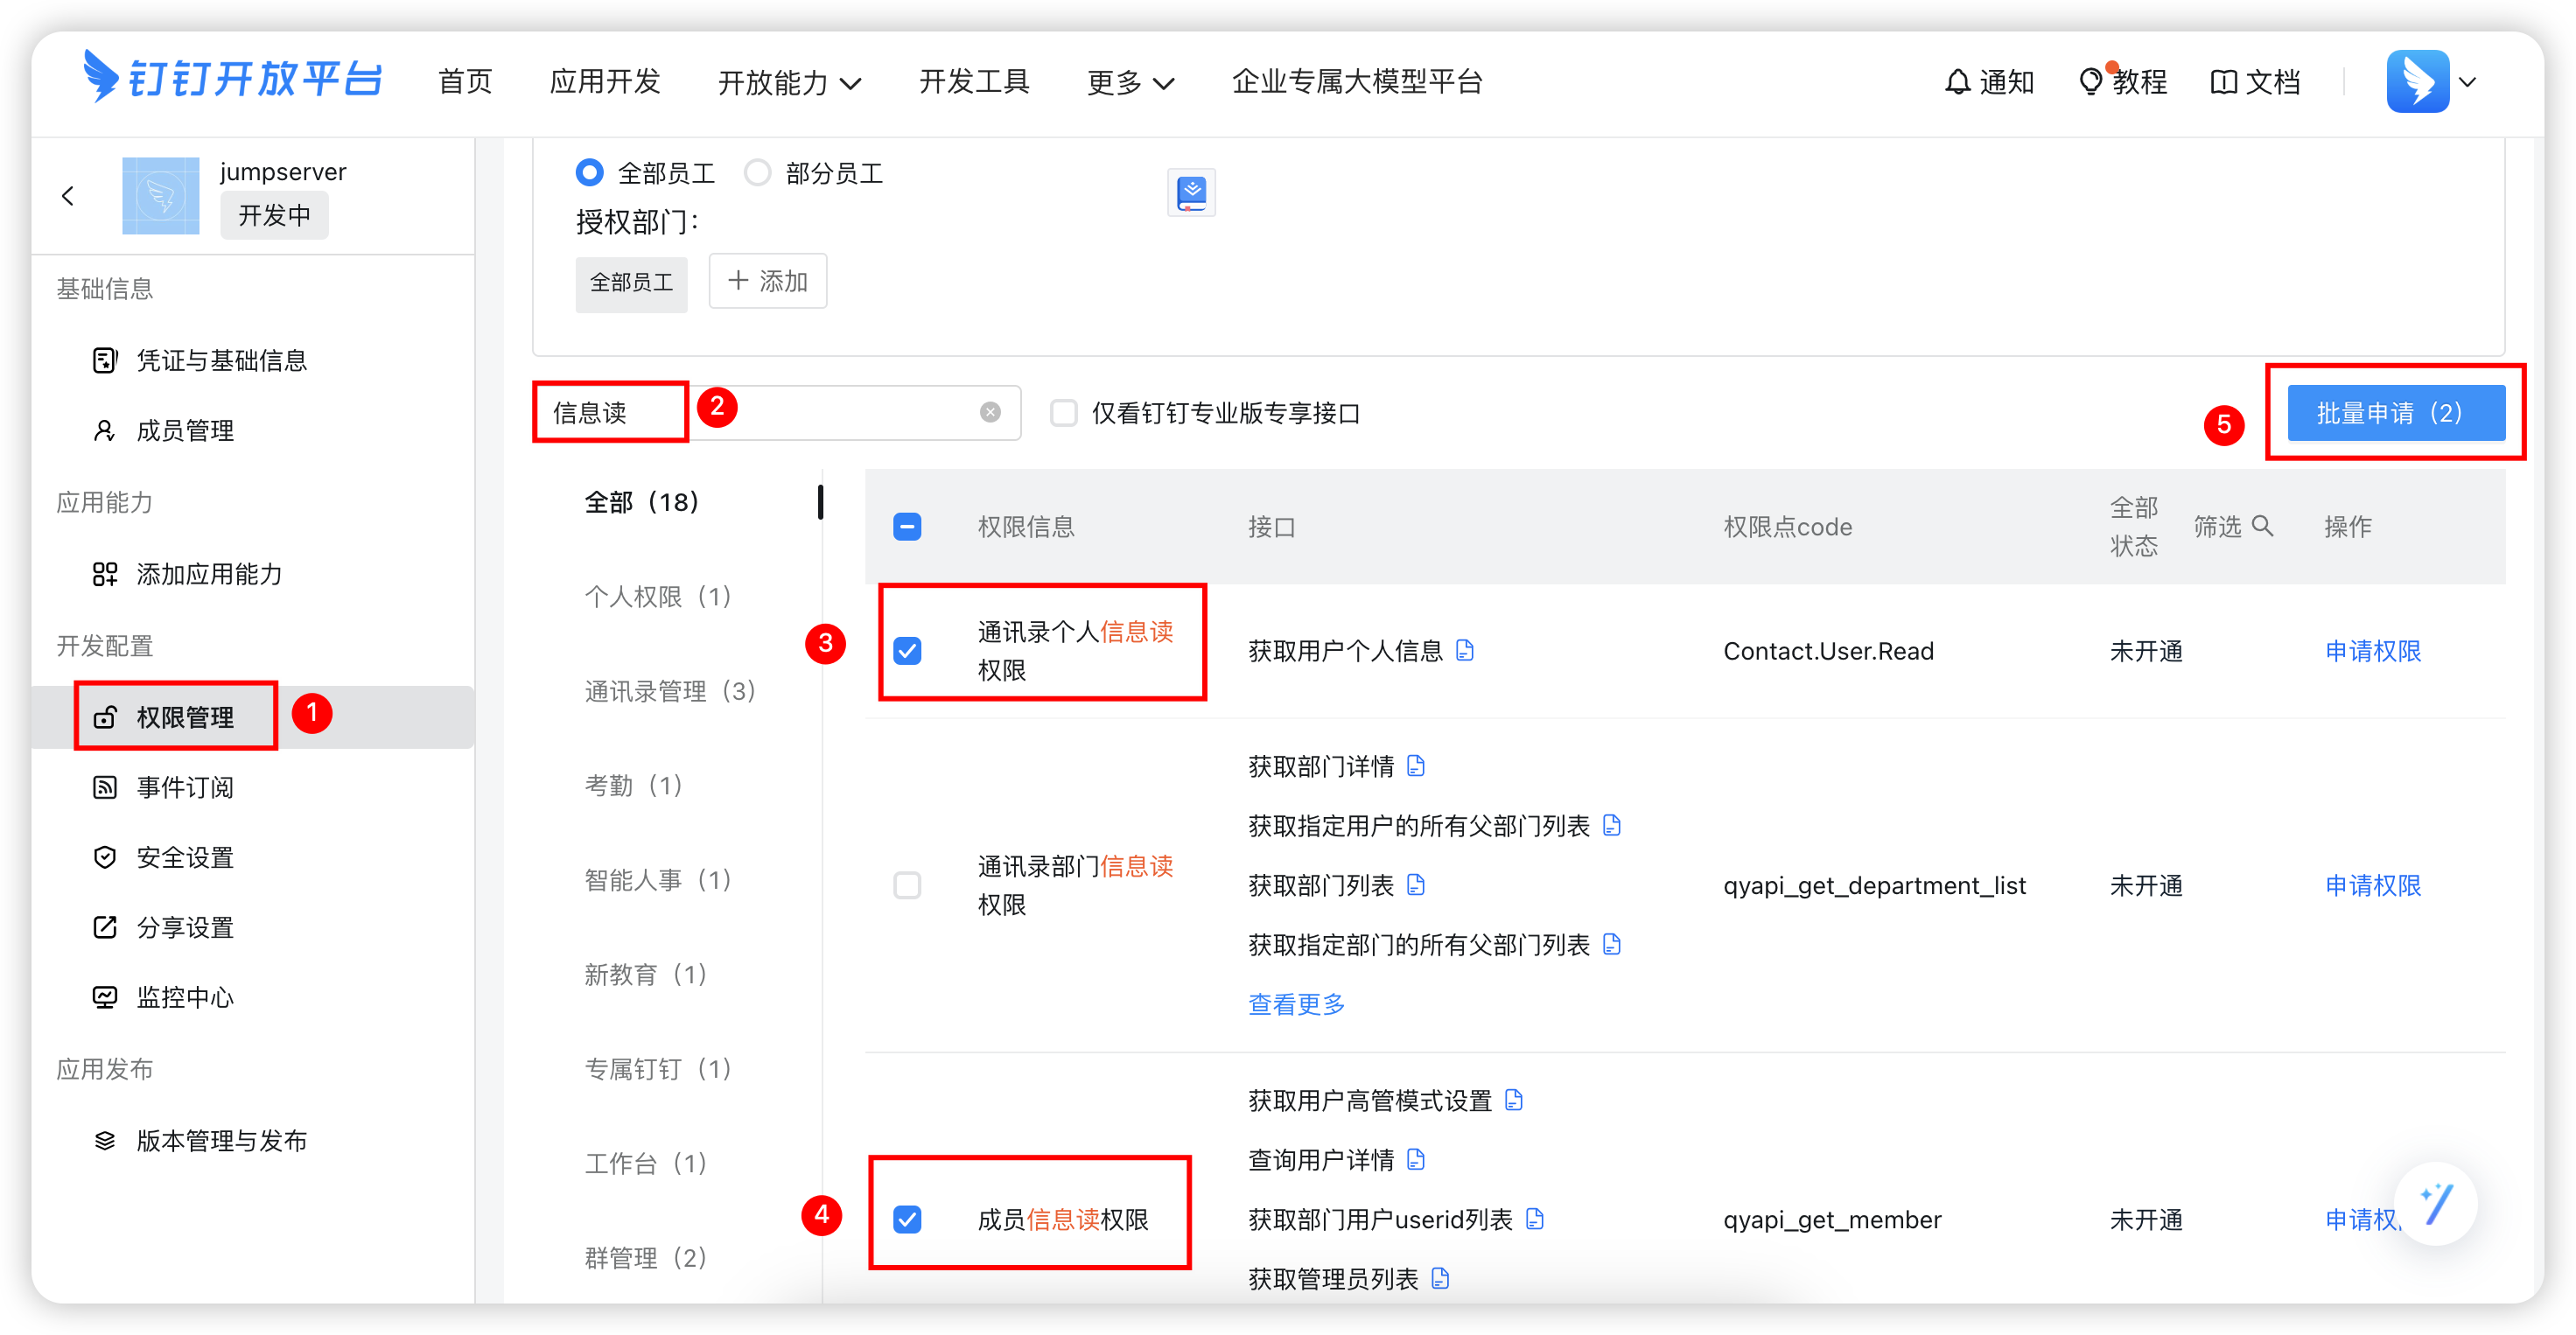Click 申请权限 for Contact.User.Read
This screenshot has height=1335, width=2576.
point(2372,650)
